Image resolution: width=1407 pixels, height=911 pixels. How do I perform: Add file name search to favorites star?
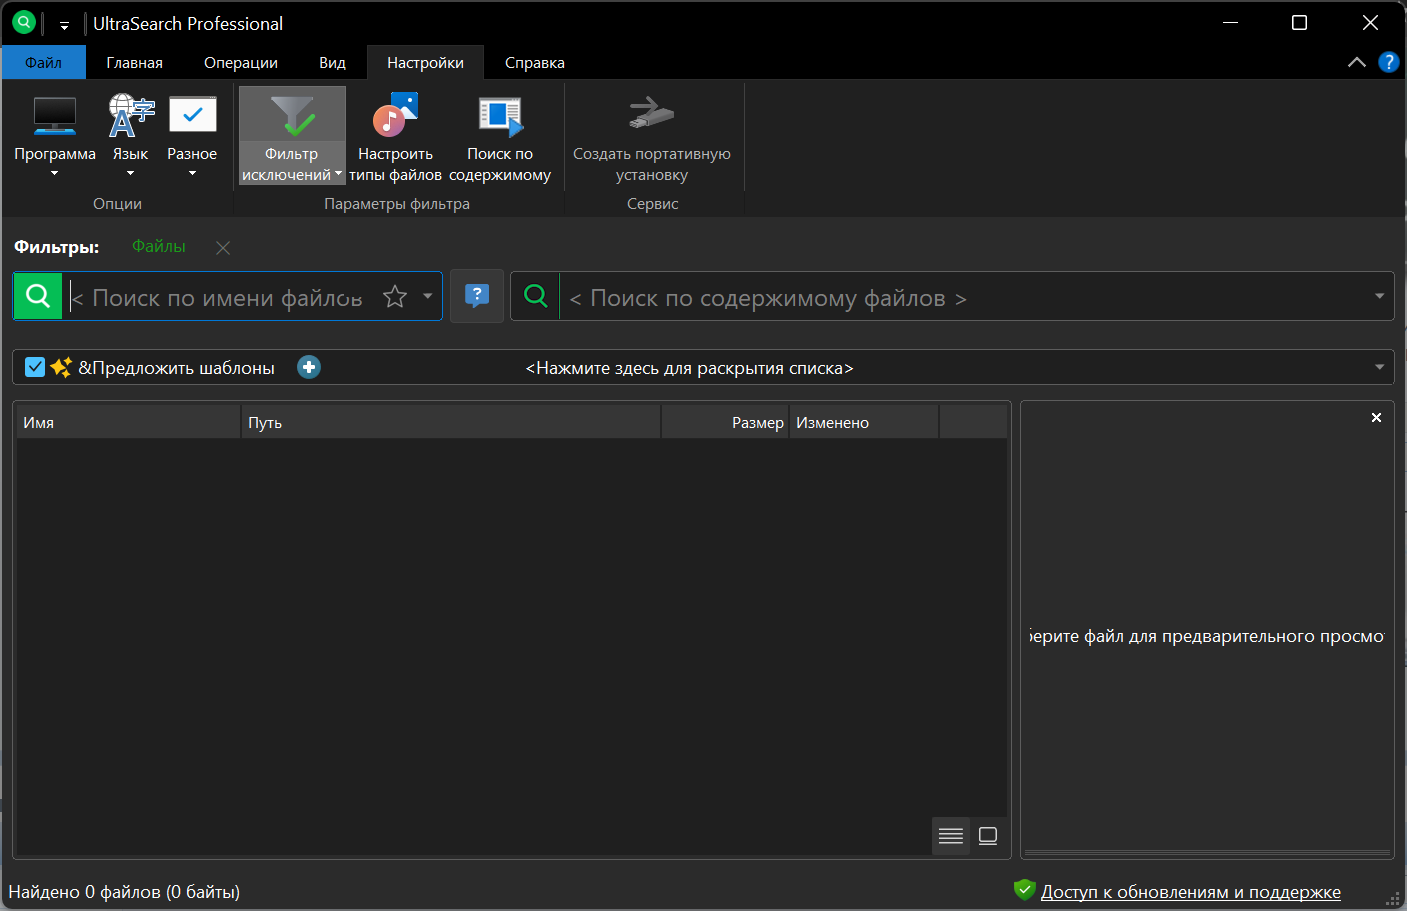pyautogui.click(x=395, y=296)
